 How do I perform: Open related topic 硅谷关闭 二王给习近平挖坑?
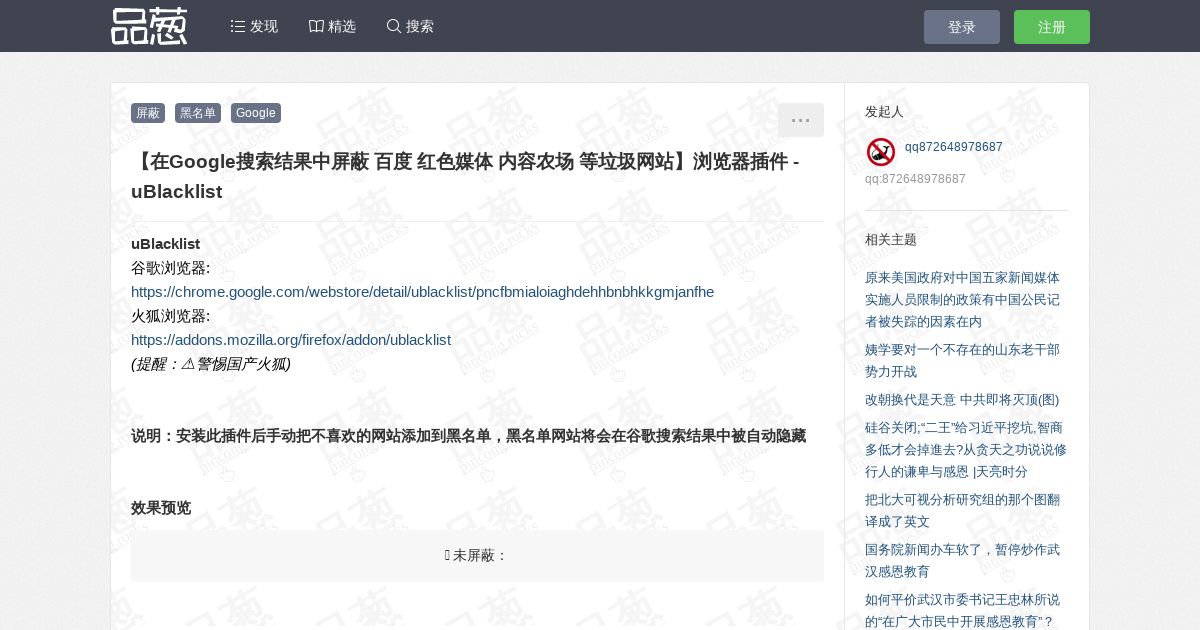[966, 449]
